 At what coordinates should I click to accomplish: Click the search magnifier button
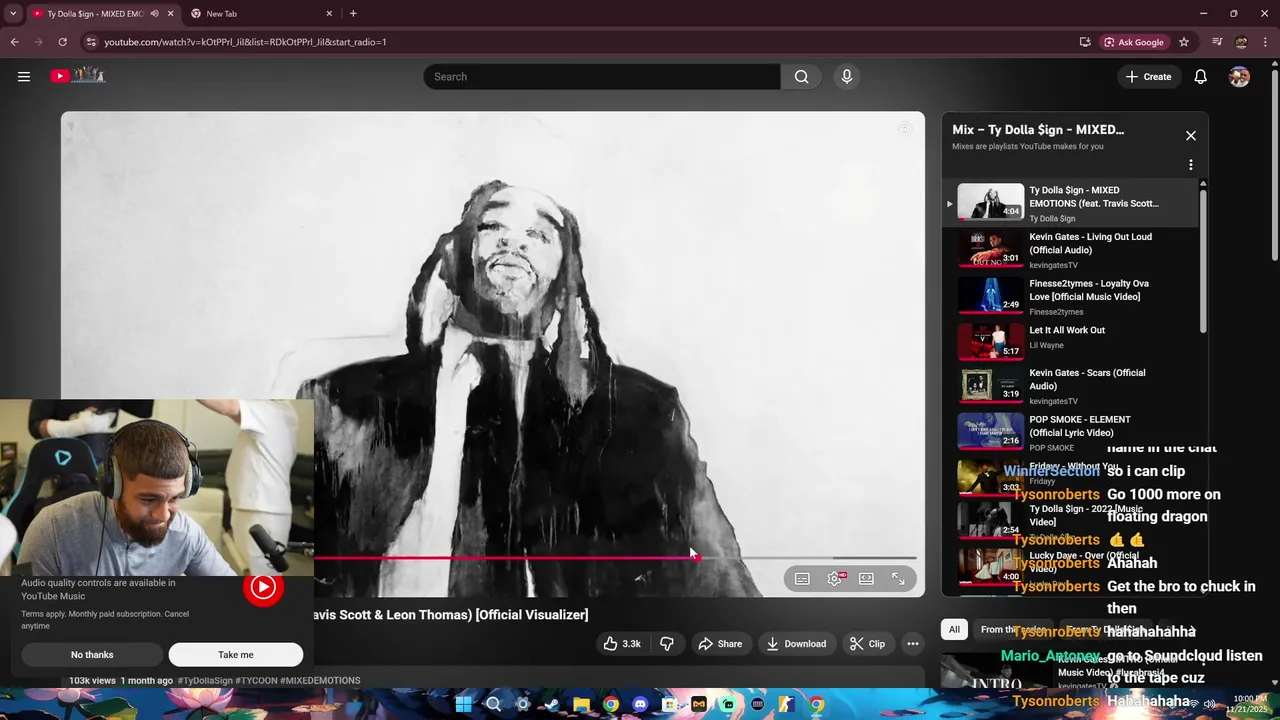(801, 77)
